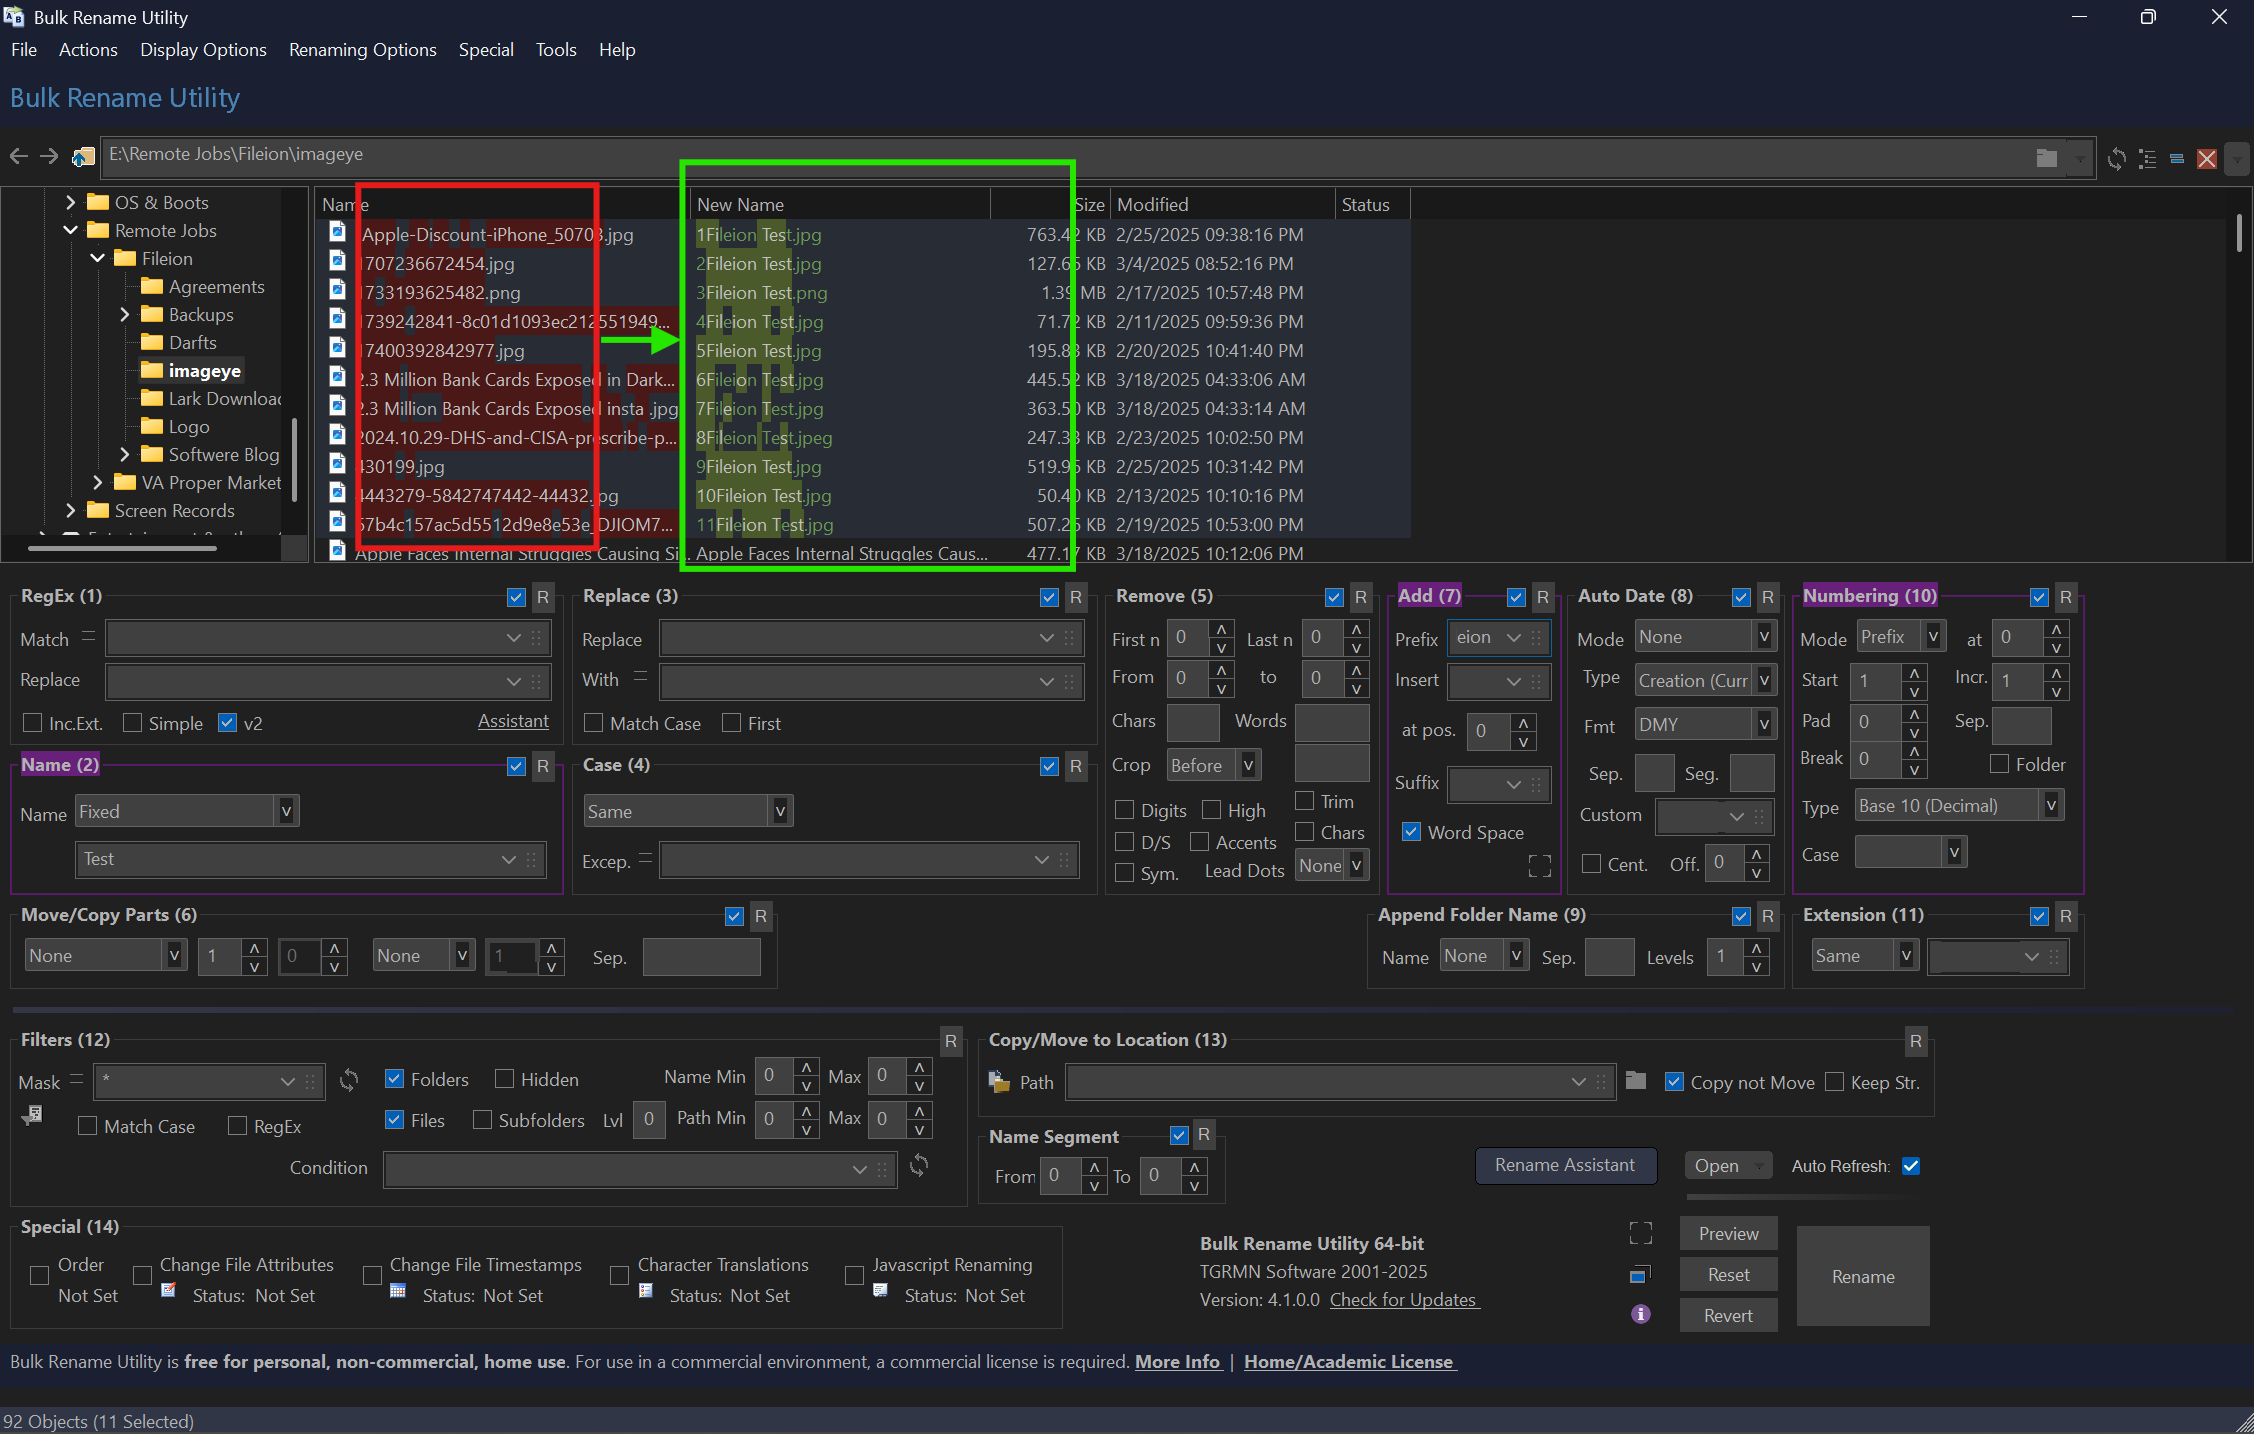The height and width of the screenshot is (1434, 2254).
Task: Click the purple info icon near Revert
Action: coord(1640,1314)
